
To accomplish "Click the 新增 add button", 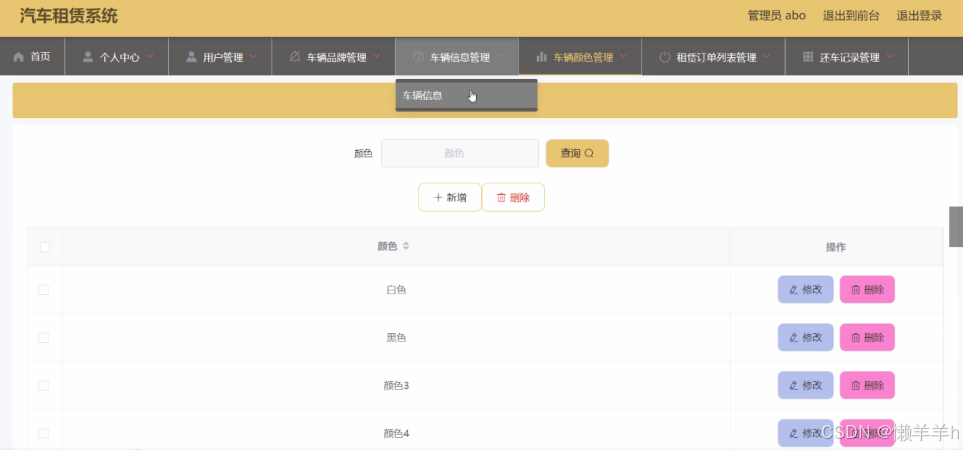I will pos(450,198).
